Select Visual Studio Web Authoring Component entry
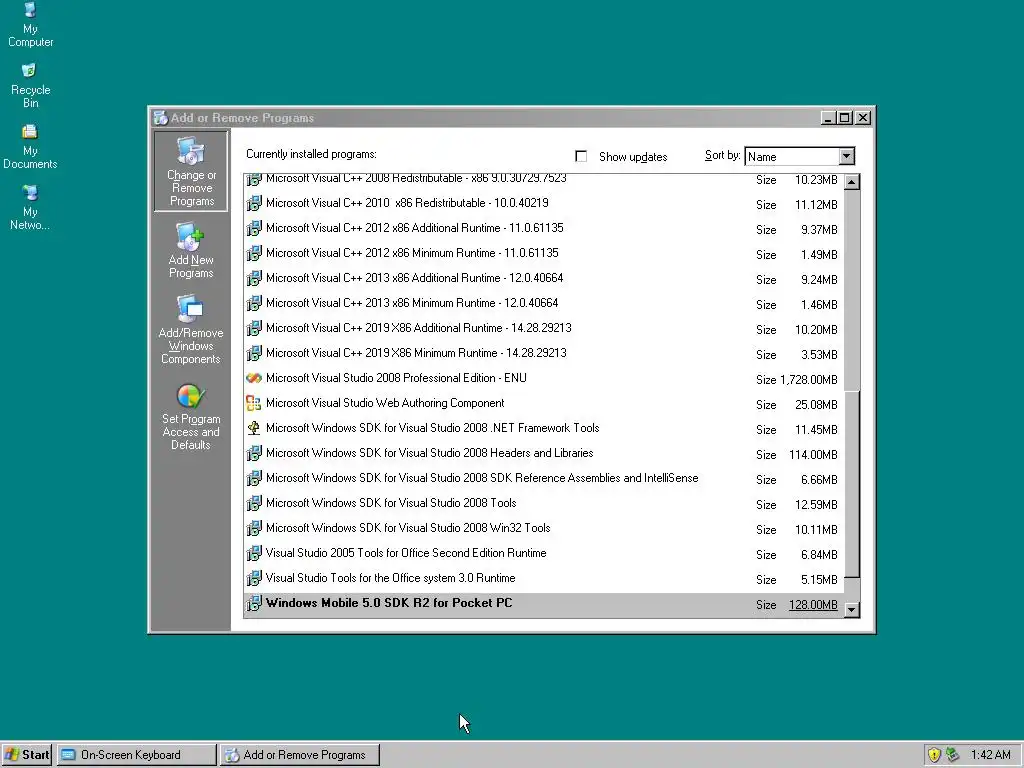The image size is (1024, 768). click(x=543, y=404)
